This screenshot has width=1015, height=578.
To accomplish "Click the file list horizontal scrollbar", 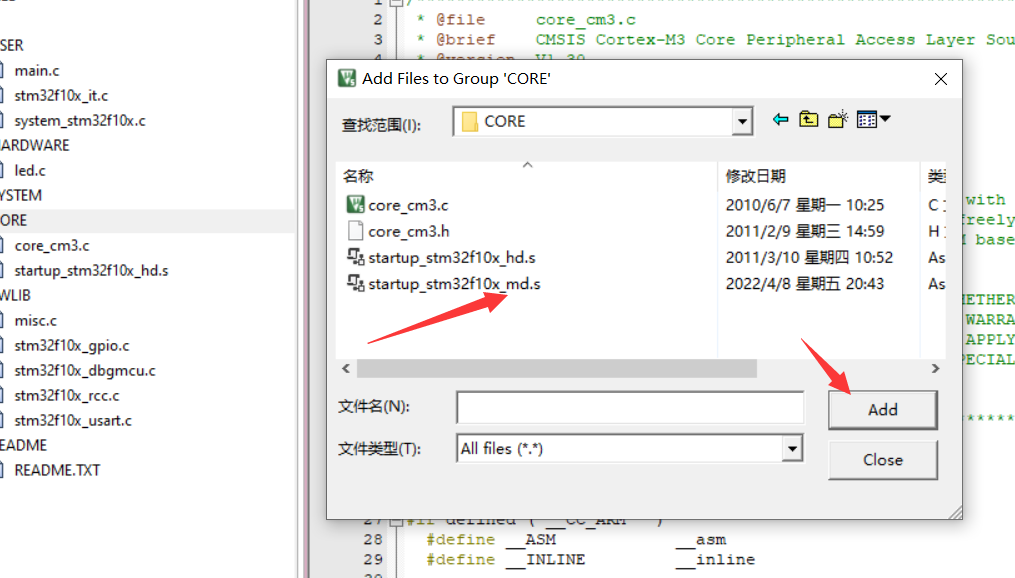I will [557, 368].
